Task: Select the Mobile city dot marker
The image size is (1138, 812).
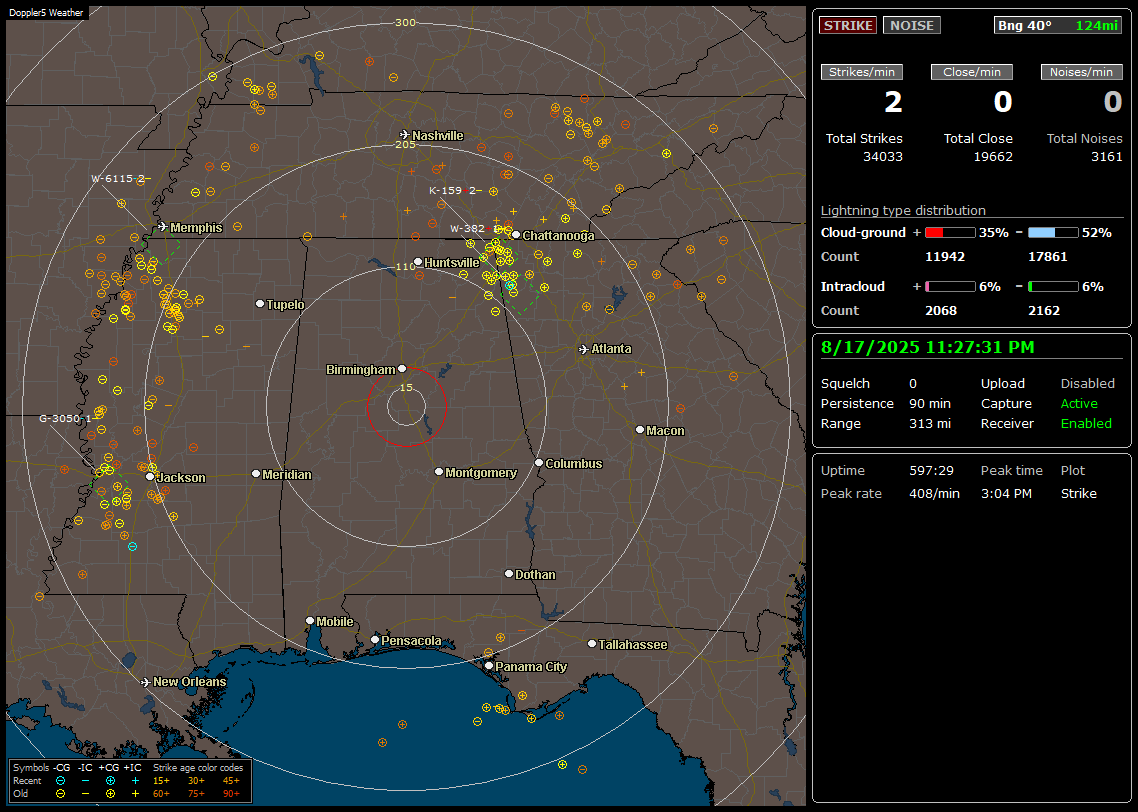Action: 310,620
